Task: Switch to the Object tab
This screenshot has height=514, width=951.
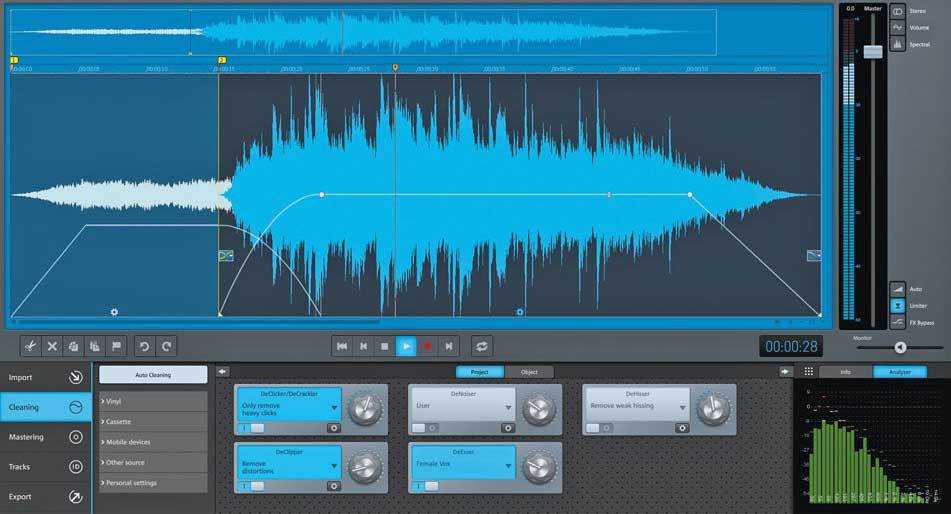Action: pos(529,372)
